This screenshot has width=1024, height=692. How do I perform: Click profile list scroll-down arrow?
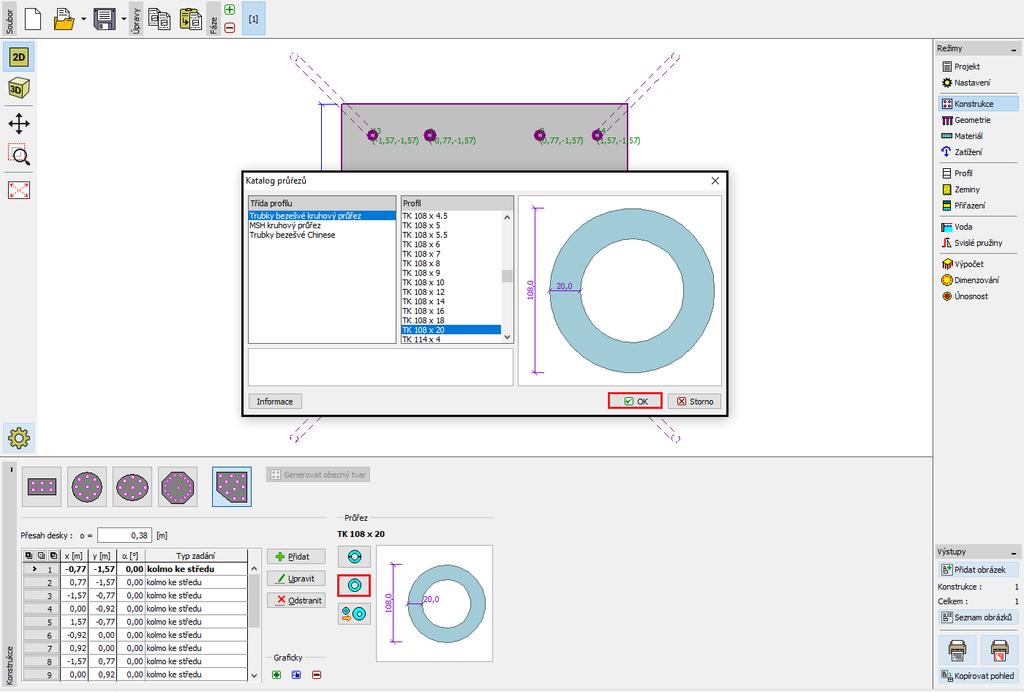coord(507,337)
